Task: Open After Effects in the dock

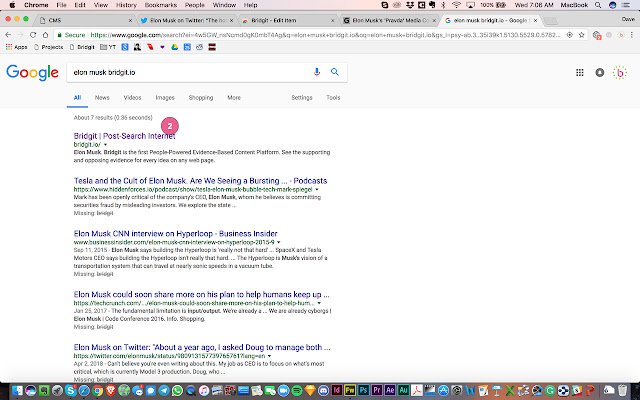Action: pyautogui.click(x=390, y=391)
